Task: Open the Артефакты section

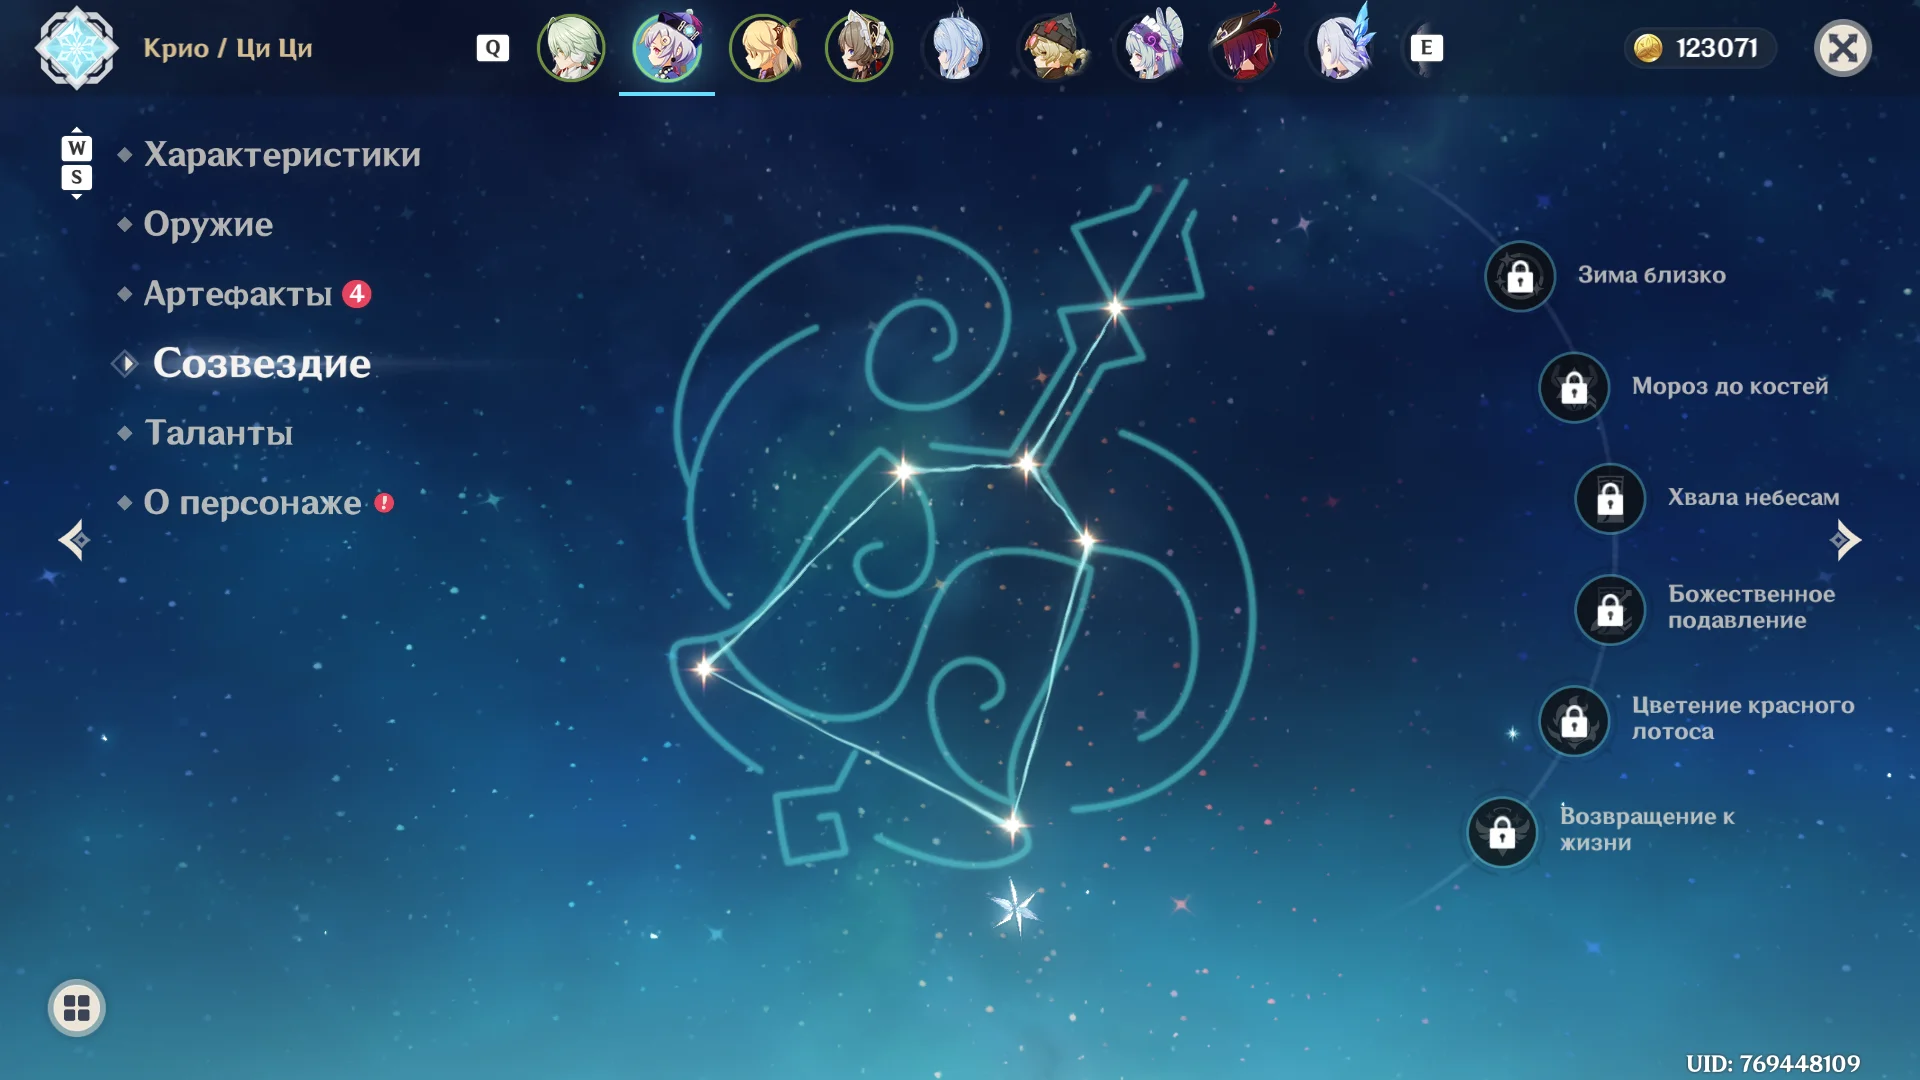Action: click(238, 294)
